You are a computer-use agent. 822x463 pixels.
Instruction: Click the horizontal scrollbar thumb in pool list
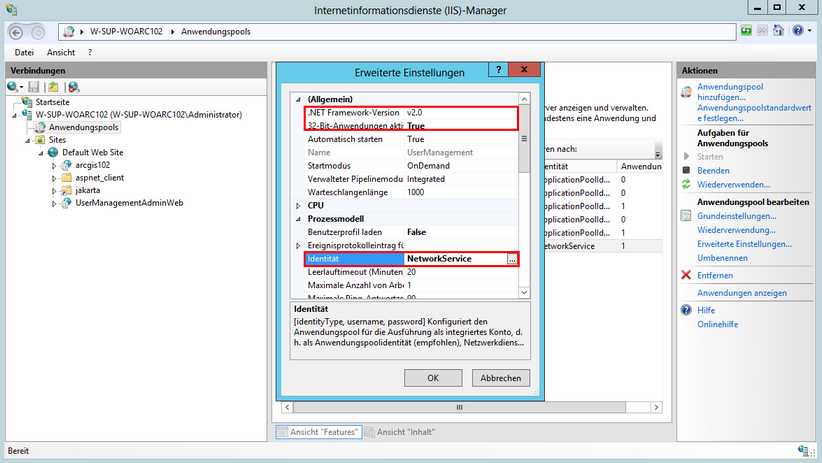pos(459,407)
